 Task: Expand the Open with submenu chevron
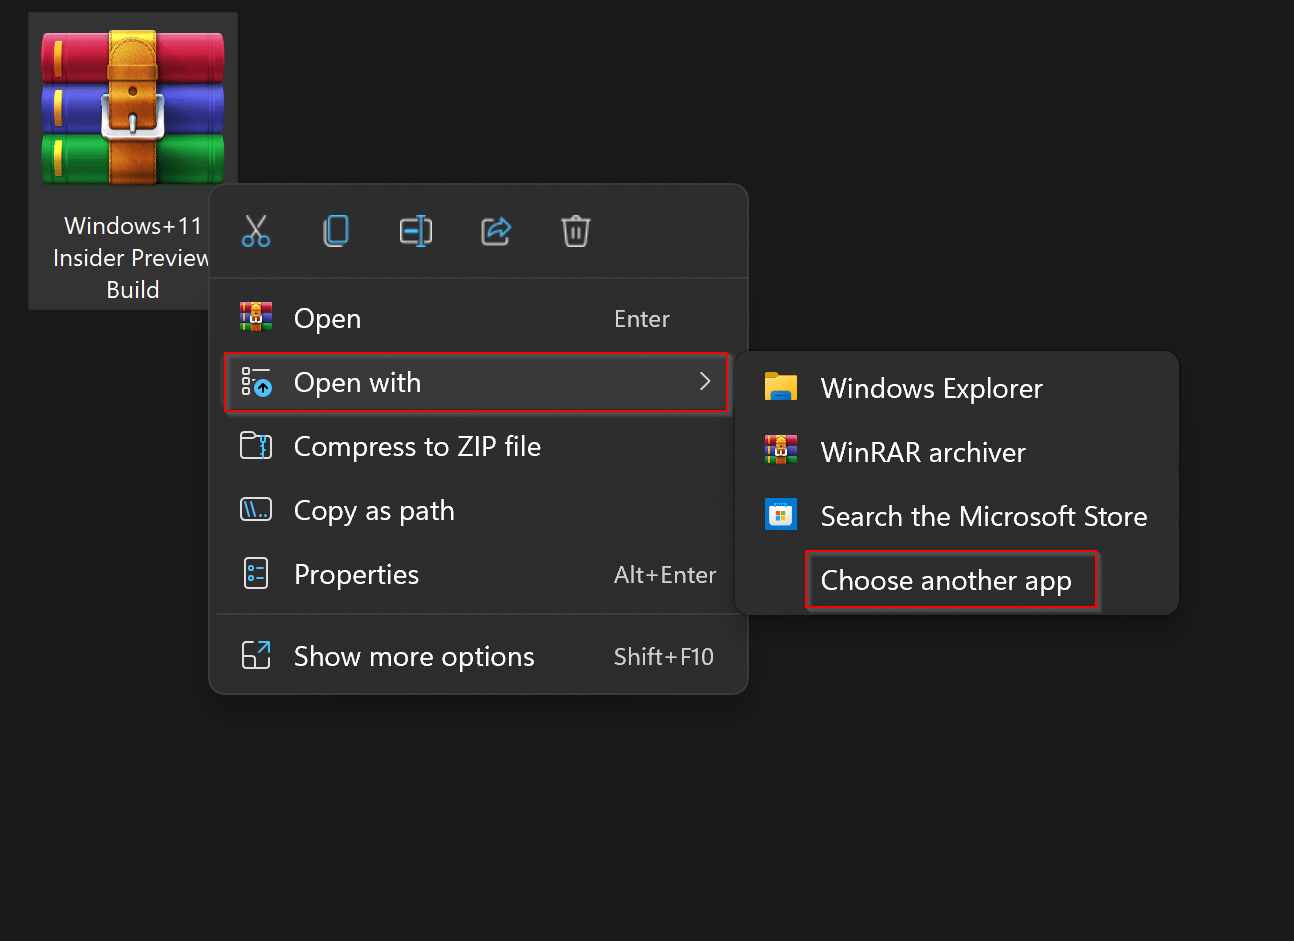click(x=703, y=382)
